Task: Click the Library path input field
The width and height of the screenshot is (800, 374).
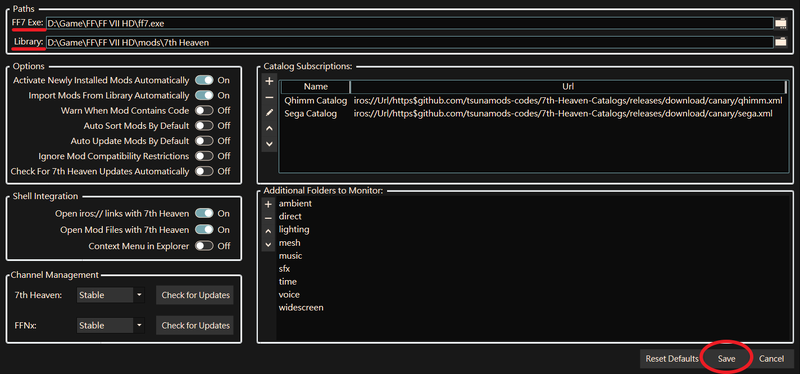Action: click(x=410, y=42)
